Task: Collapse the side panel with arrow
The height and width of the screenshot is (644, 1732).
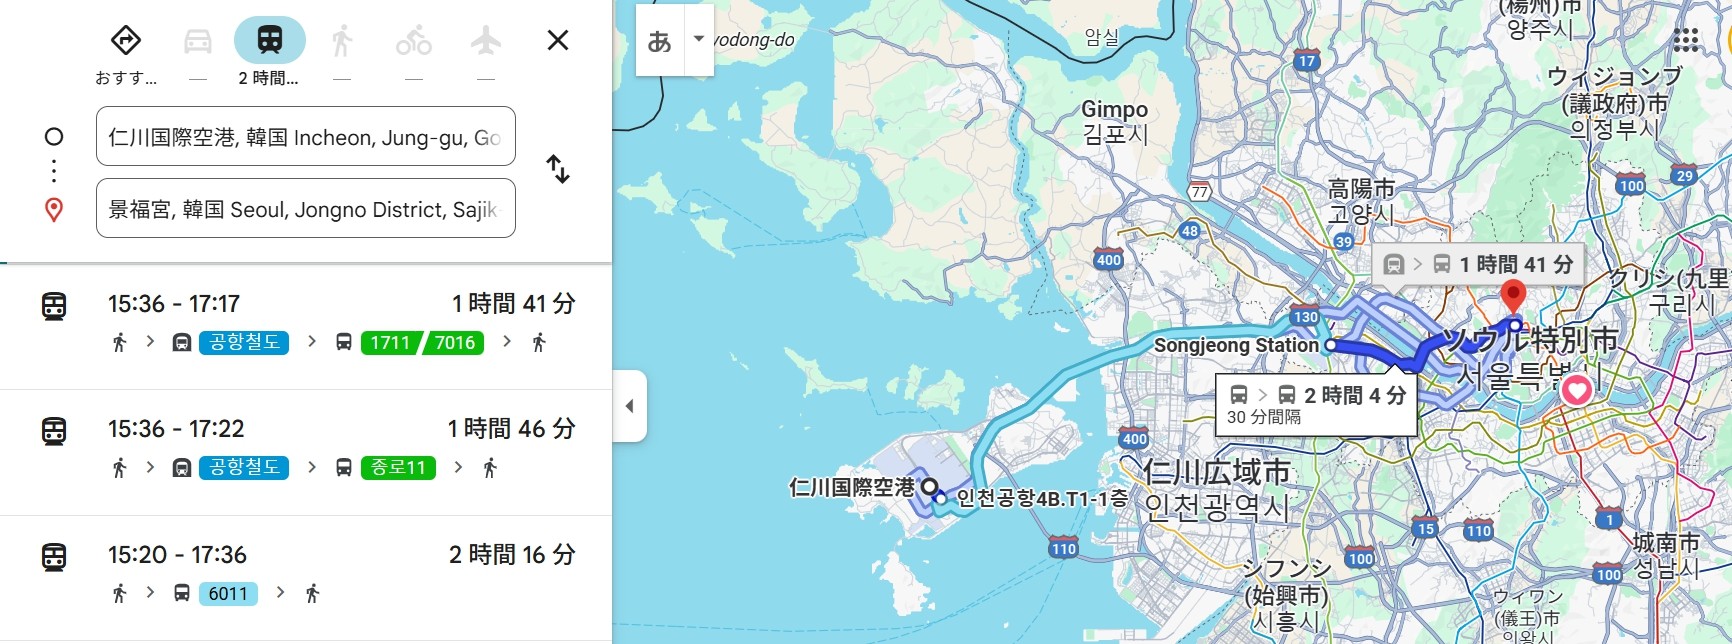Action: click(630, 406)
